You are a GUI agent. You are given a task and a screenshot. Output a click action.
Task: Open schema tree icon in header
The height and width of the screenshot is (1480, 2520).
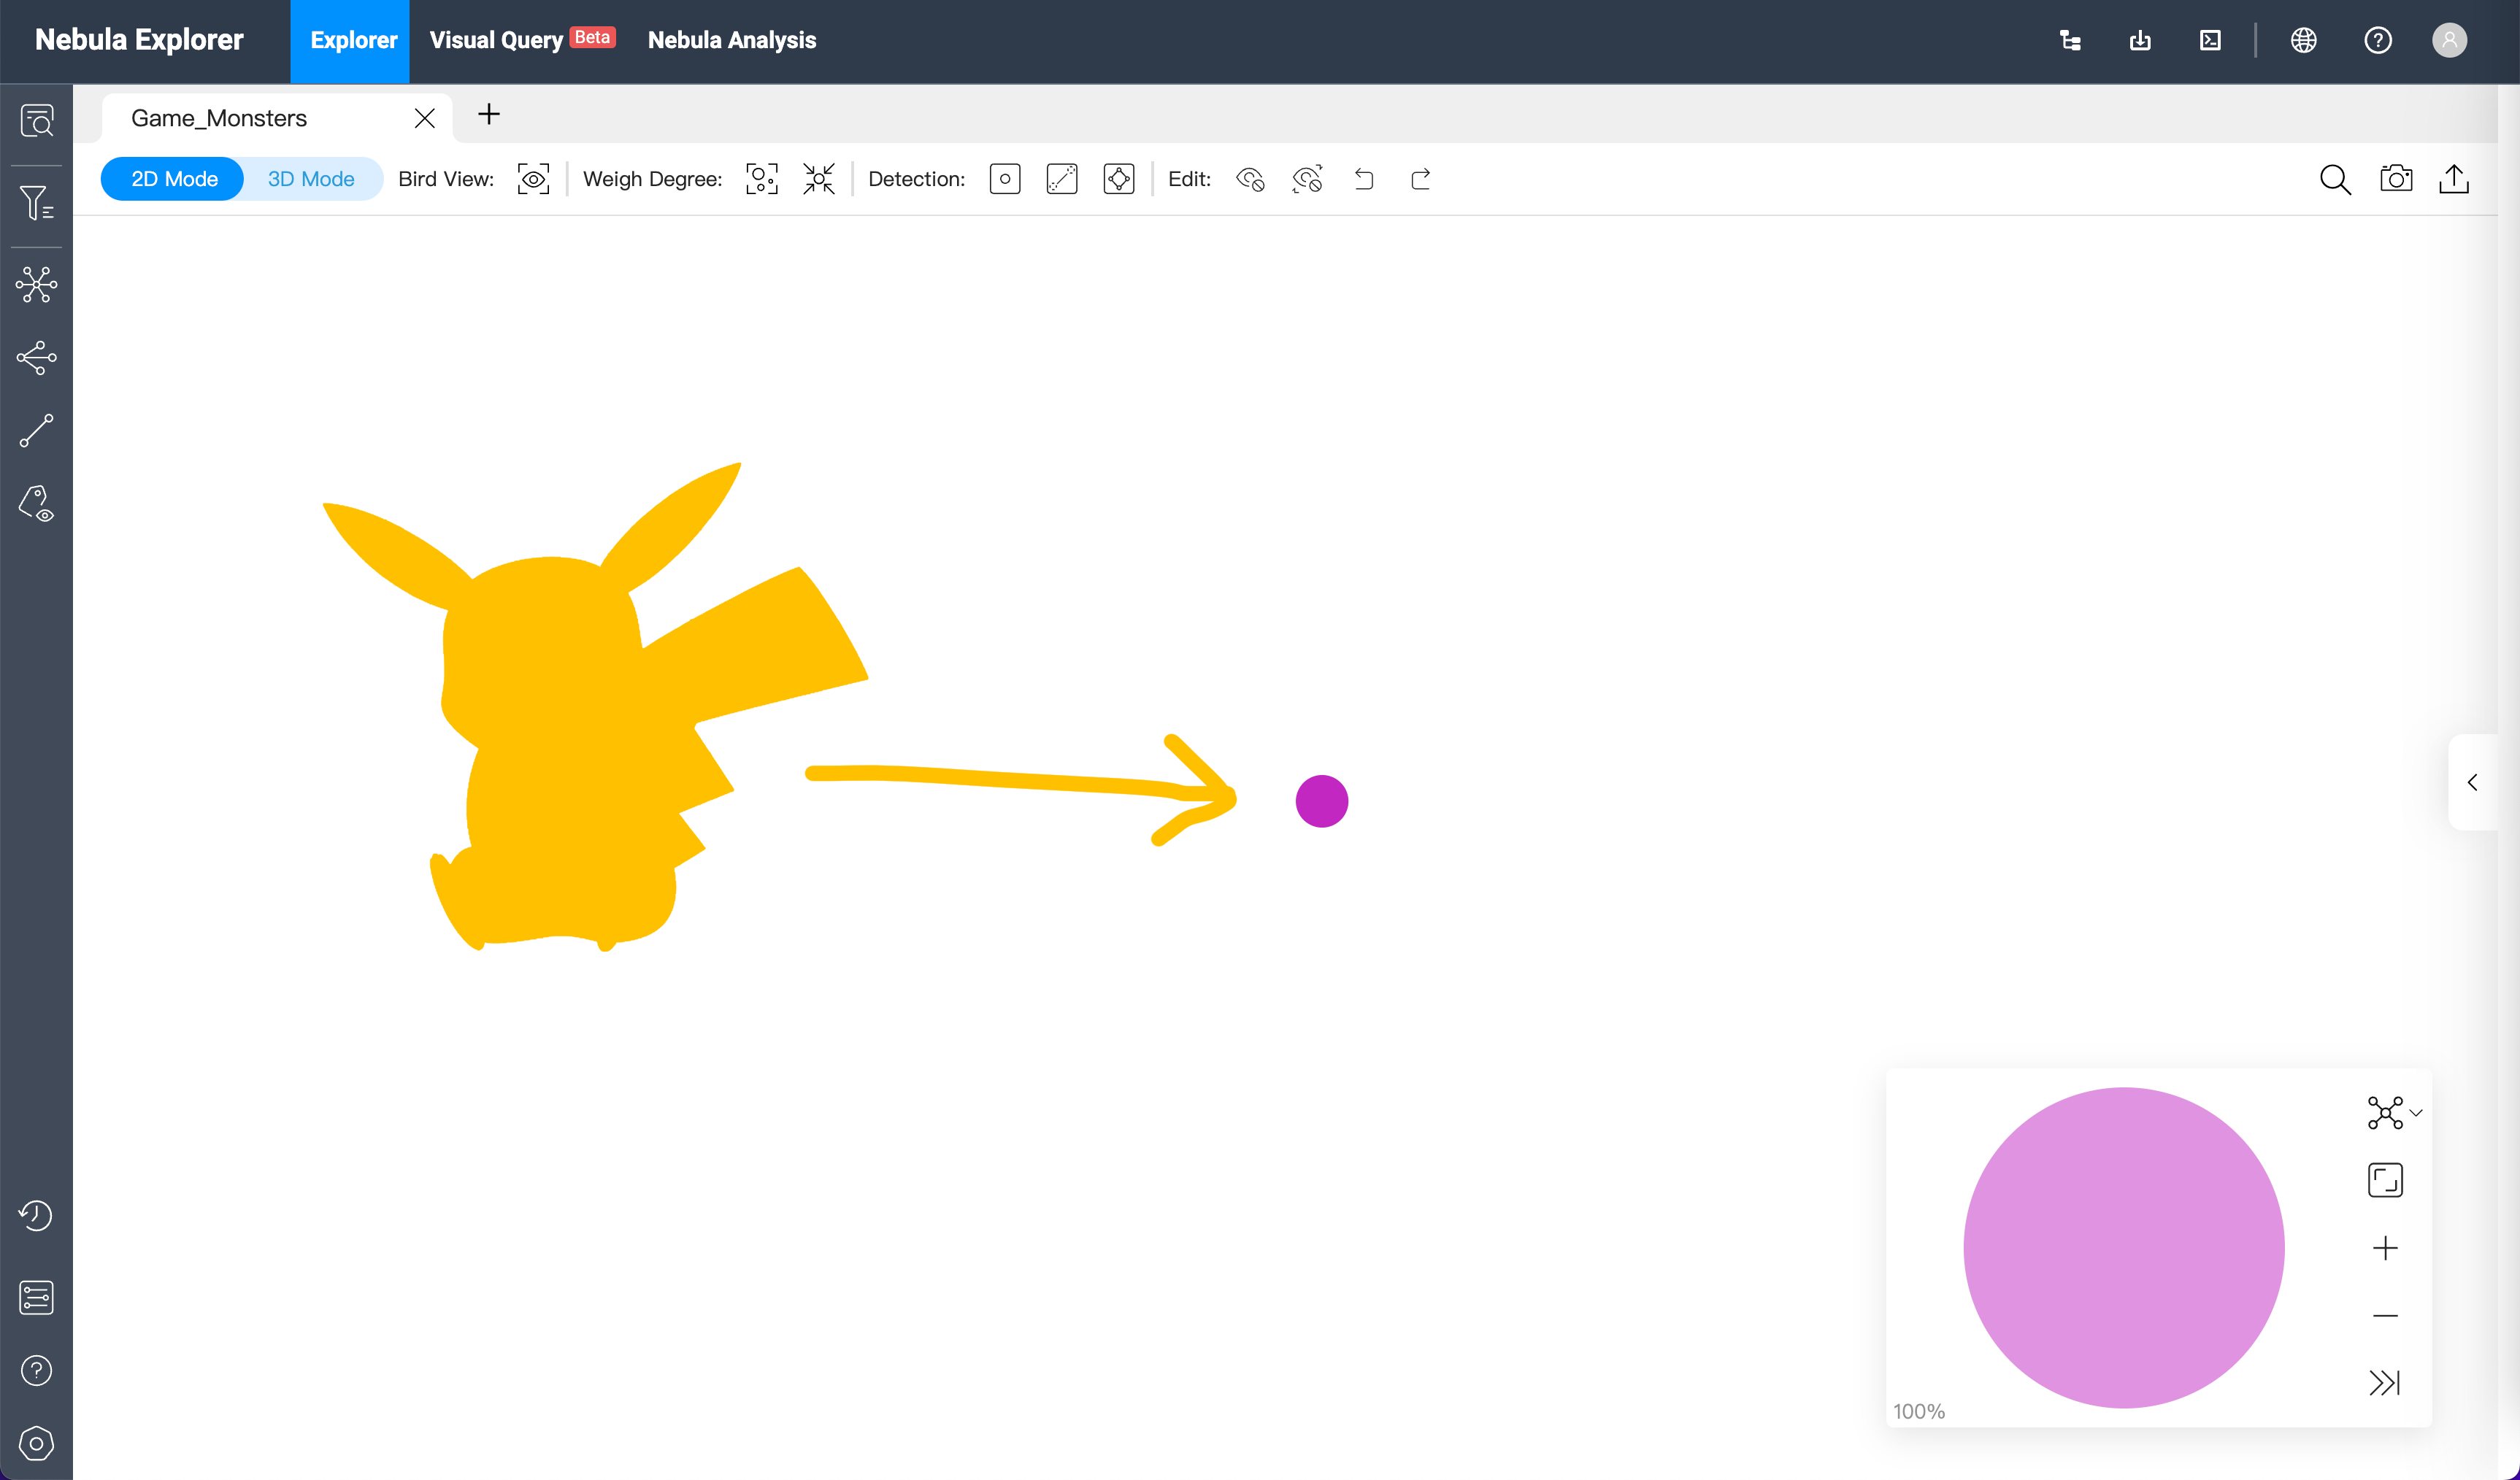[x=2071, y=40]
